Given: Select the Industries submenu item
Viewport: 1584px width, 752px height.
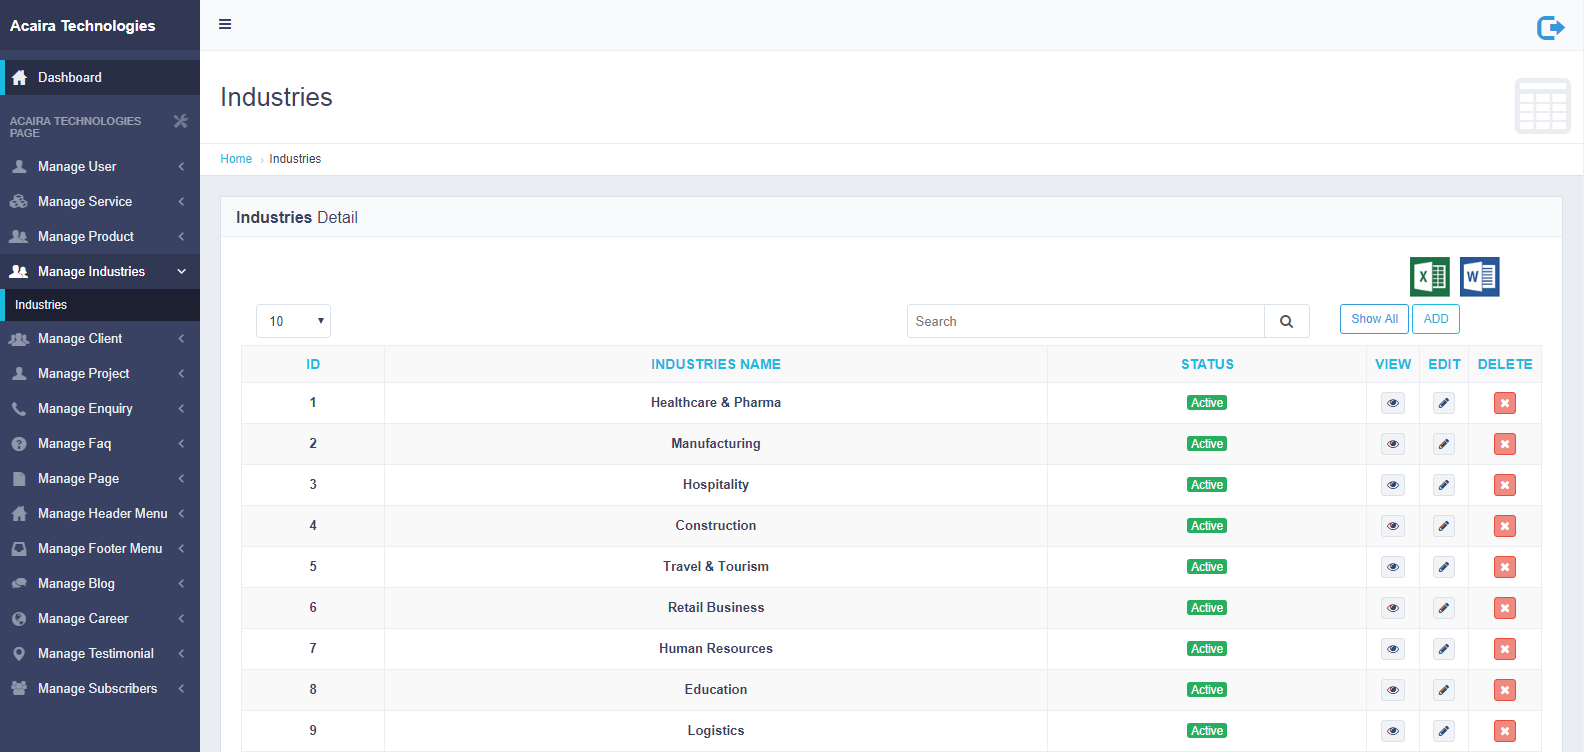Looking at the screenshot, I should pos(42,305).
